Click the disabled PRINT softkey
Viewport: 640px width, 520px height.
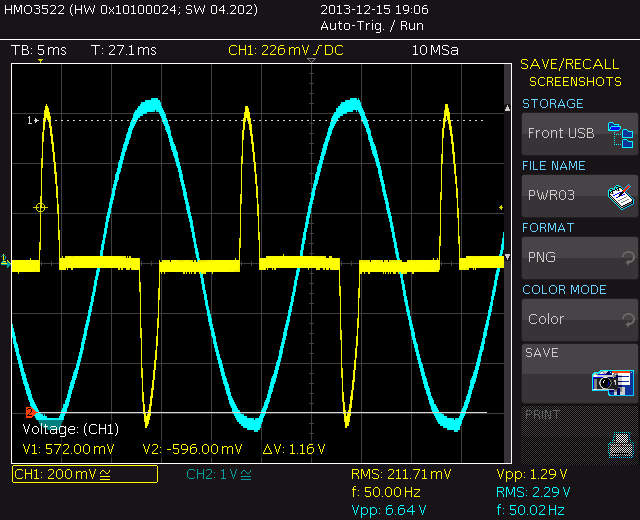click(580, 435)
